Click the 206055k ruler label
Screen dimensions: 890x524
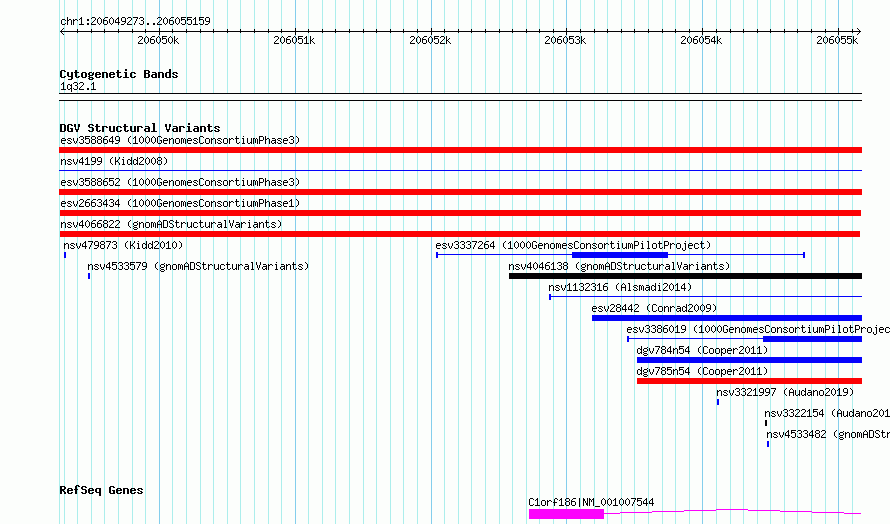point(837,40)
